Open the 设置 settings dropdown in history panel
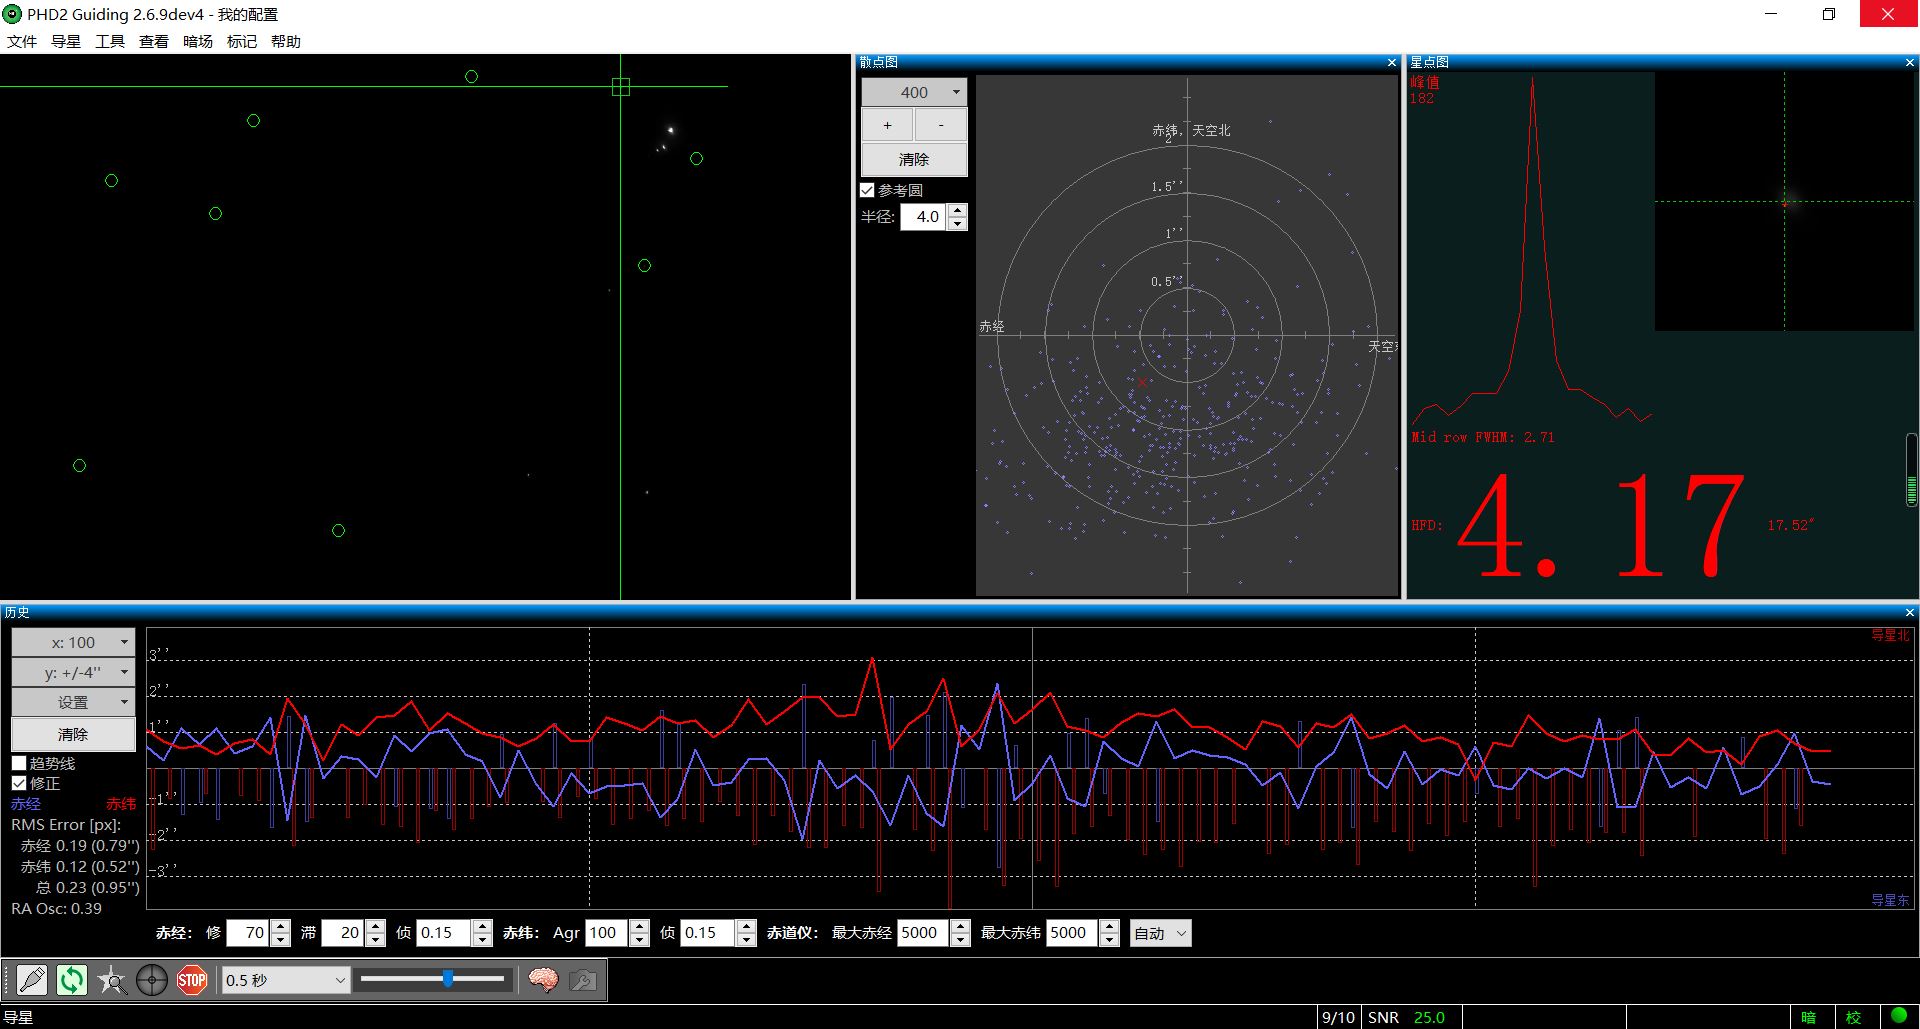Image resolution: width=1920 pixels, height=1029 pixels. click(x=73, y=702)
